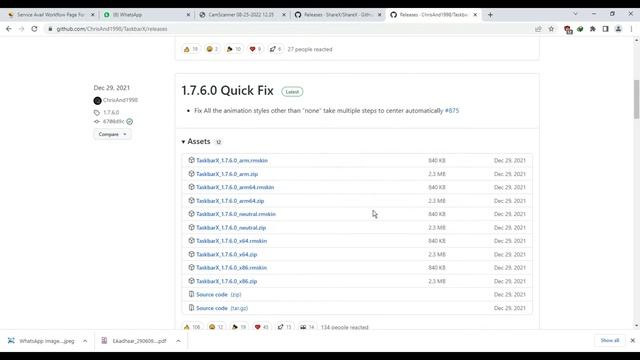Click the package icon beside TaskbarX_1.7.6.0_x64.zip
640x360 pixels.
point(191,254)
